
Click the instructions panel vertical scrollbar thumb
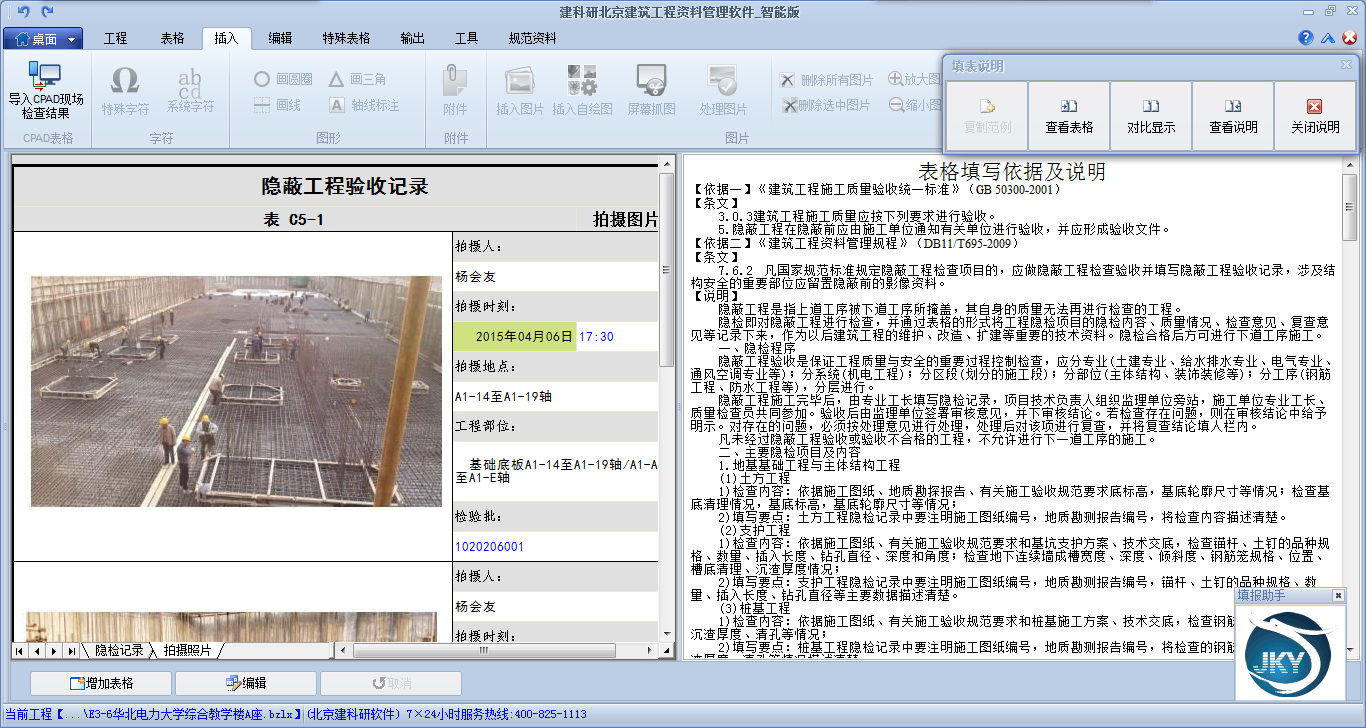[x=1349, y=205]
